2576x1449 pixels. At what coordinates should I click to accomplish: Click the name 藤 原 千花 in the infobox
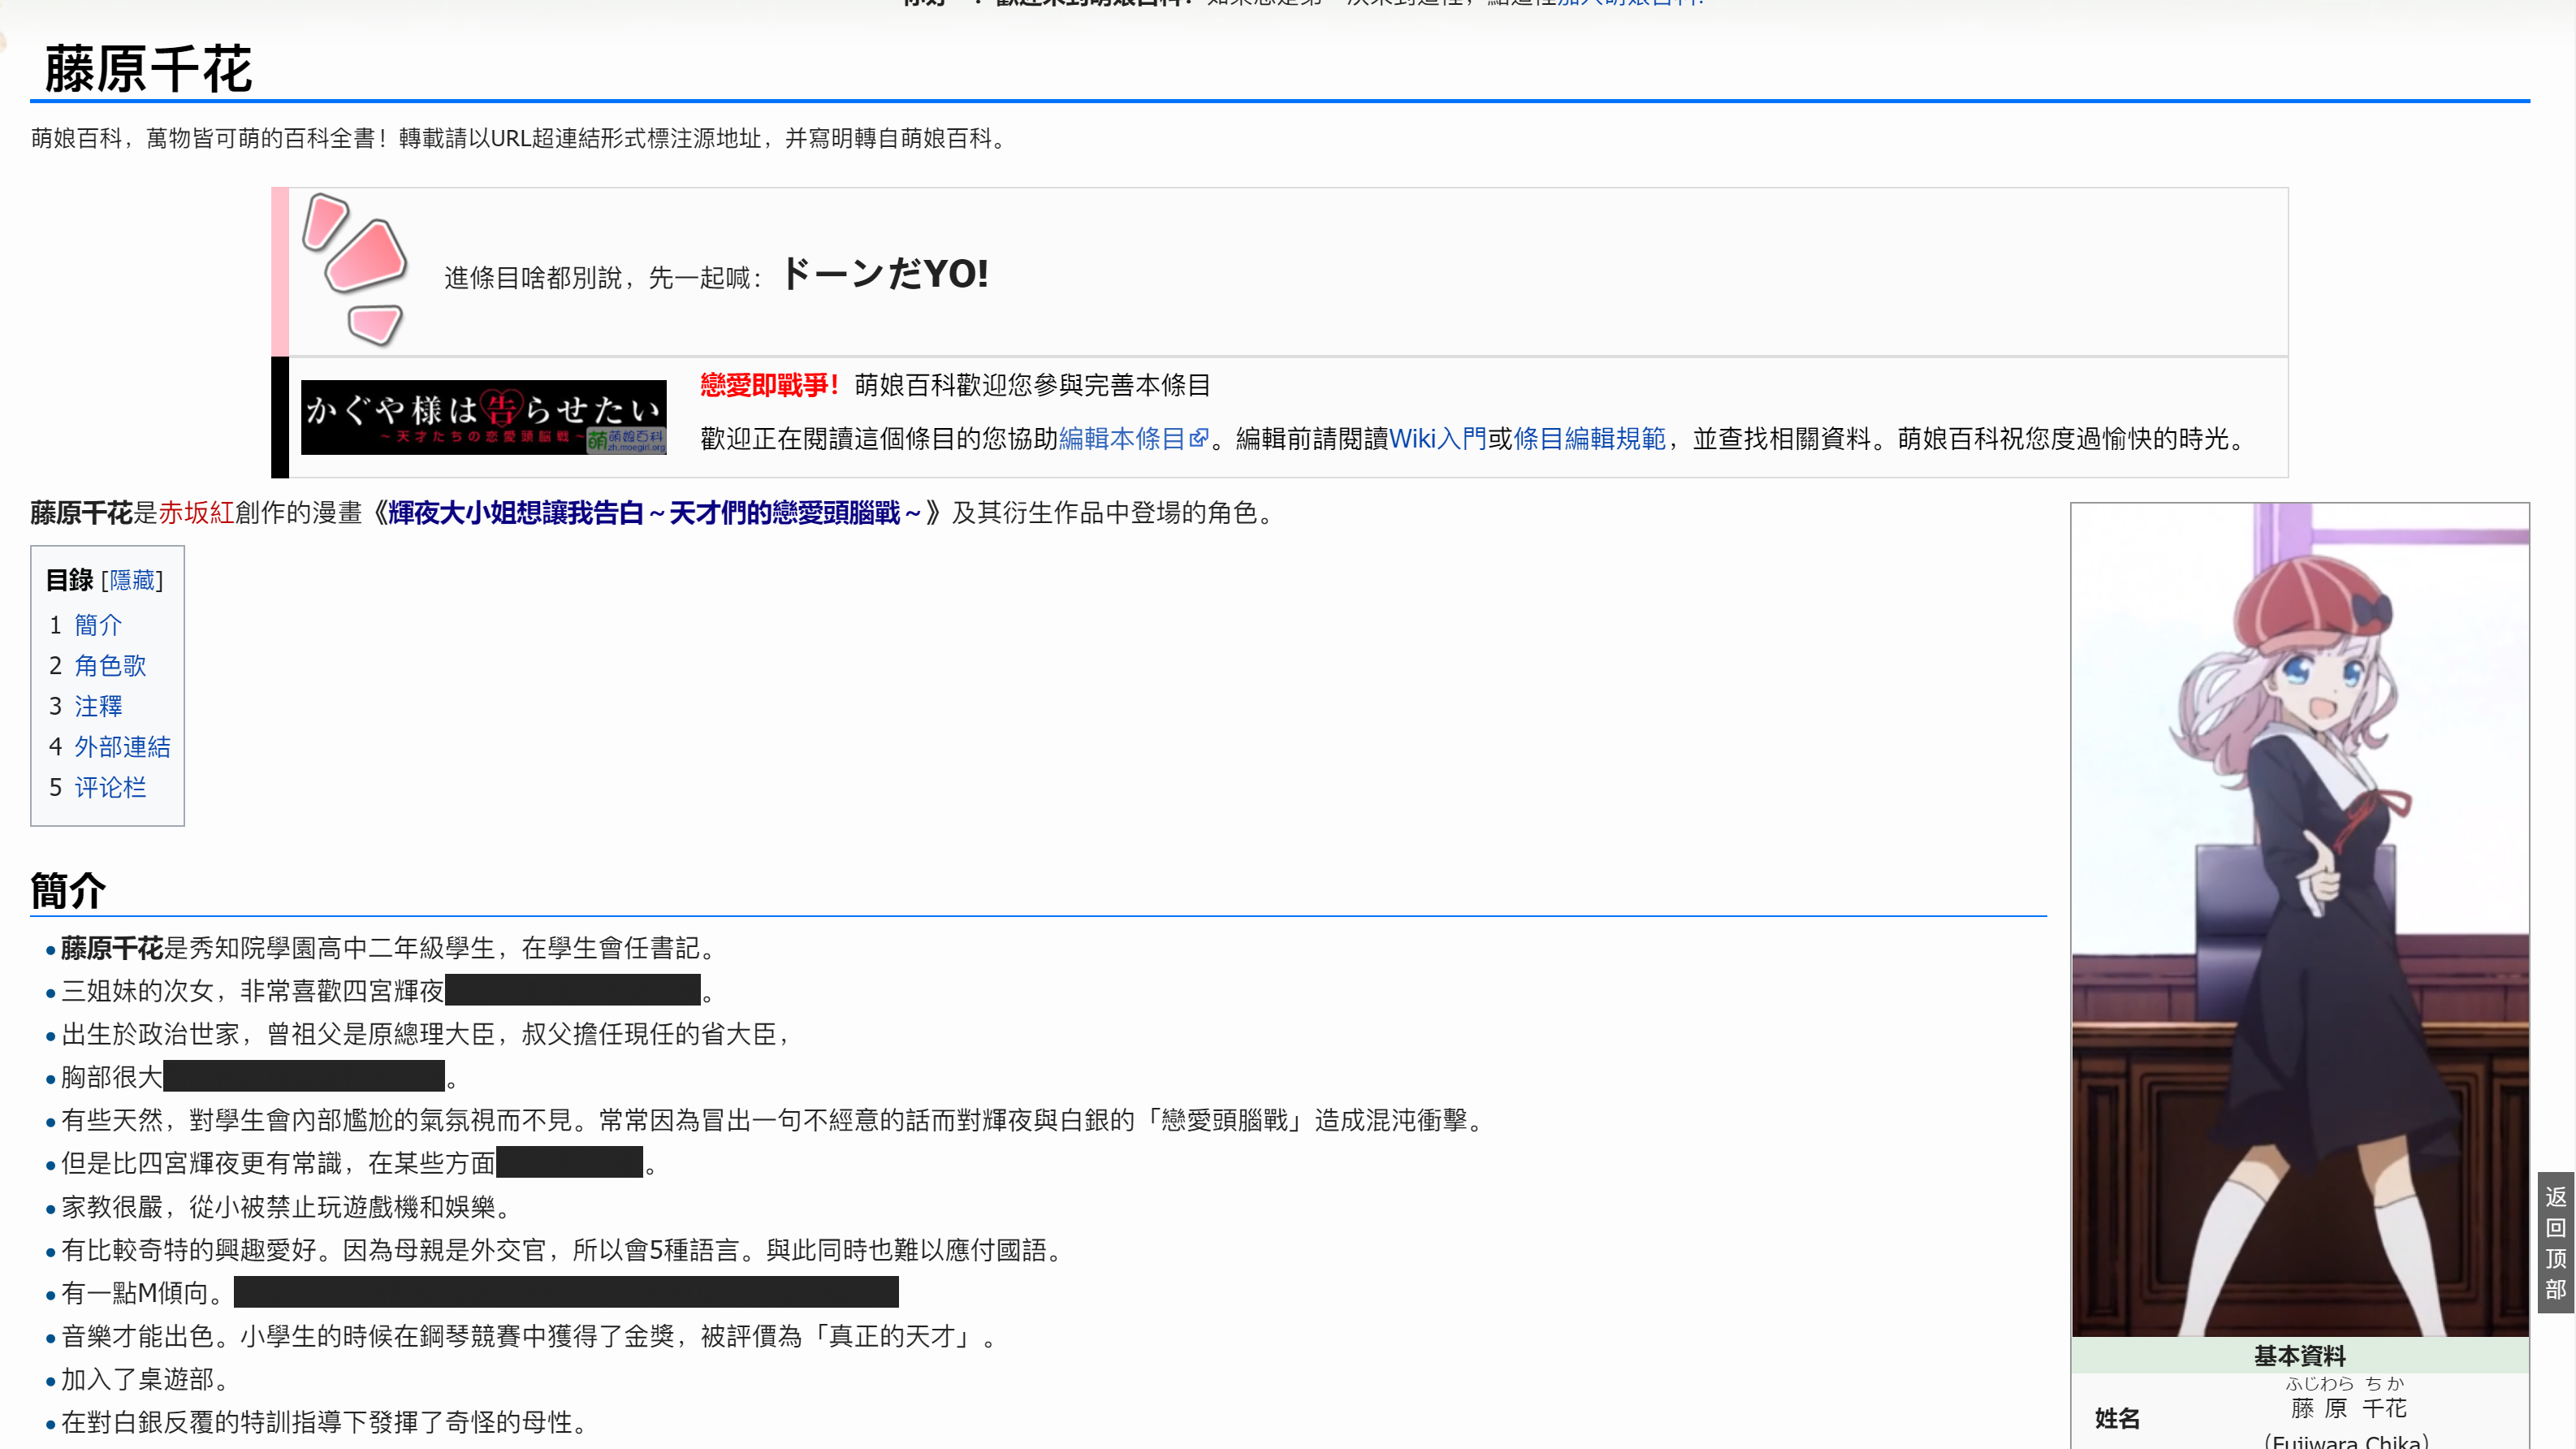2349,1408
